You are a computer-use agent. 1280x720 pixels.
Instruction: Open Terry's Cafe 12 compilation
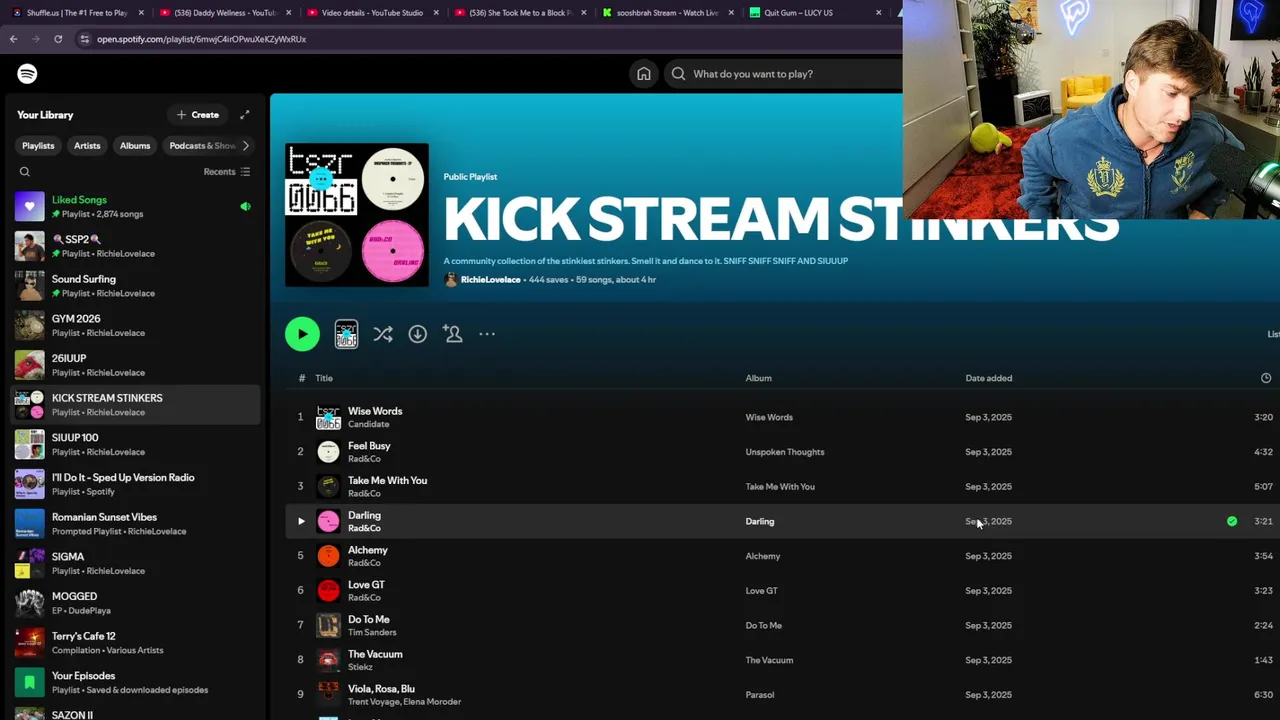point(134,643)
